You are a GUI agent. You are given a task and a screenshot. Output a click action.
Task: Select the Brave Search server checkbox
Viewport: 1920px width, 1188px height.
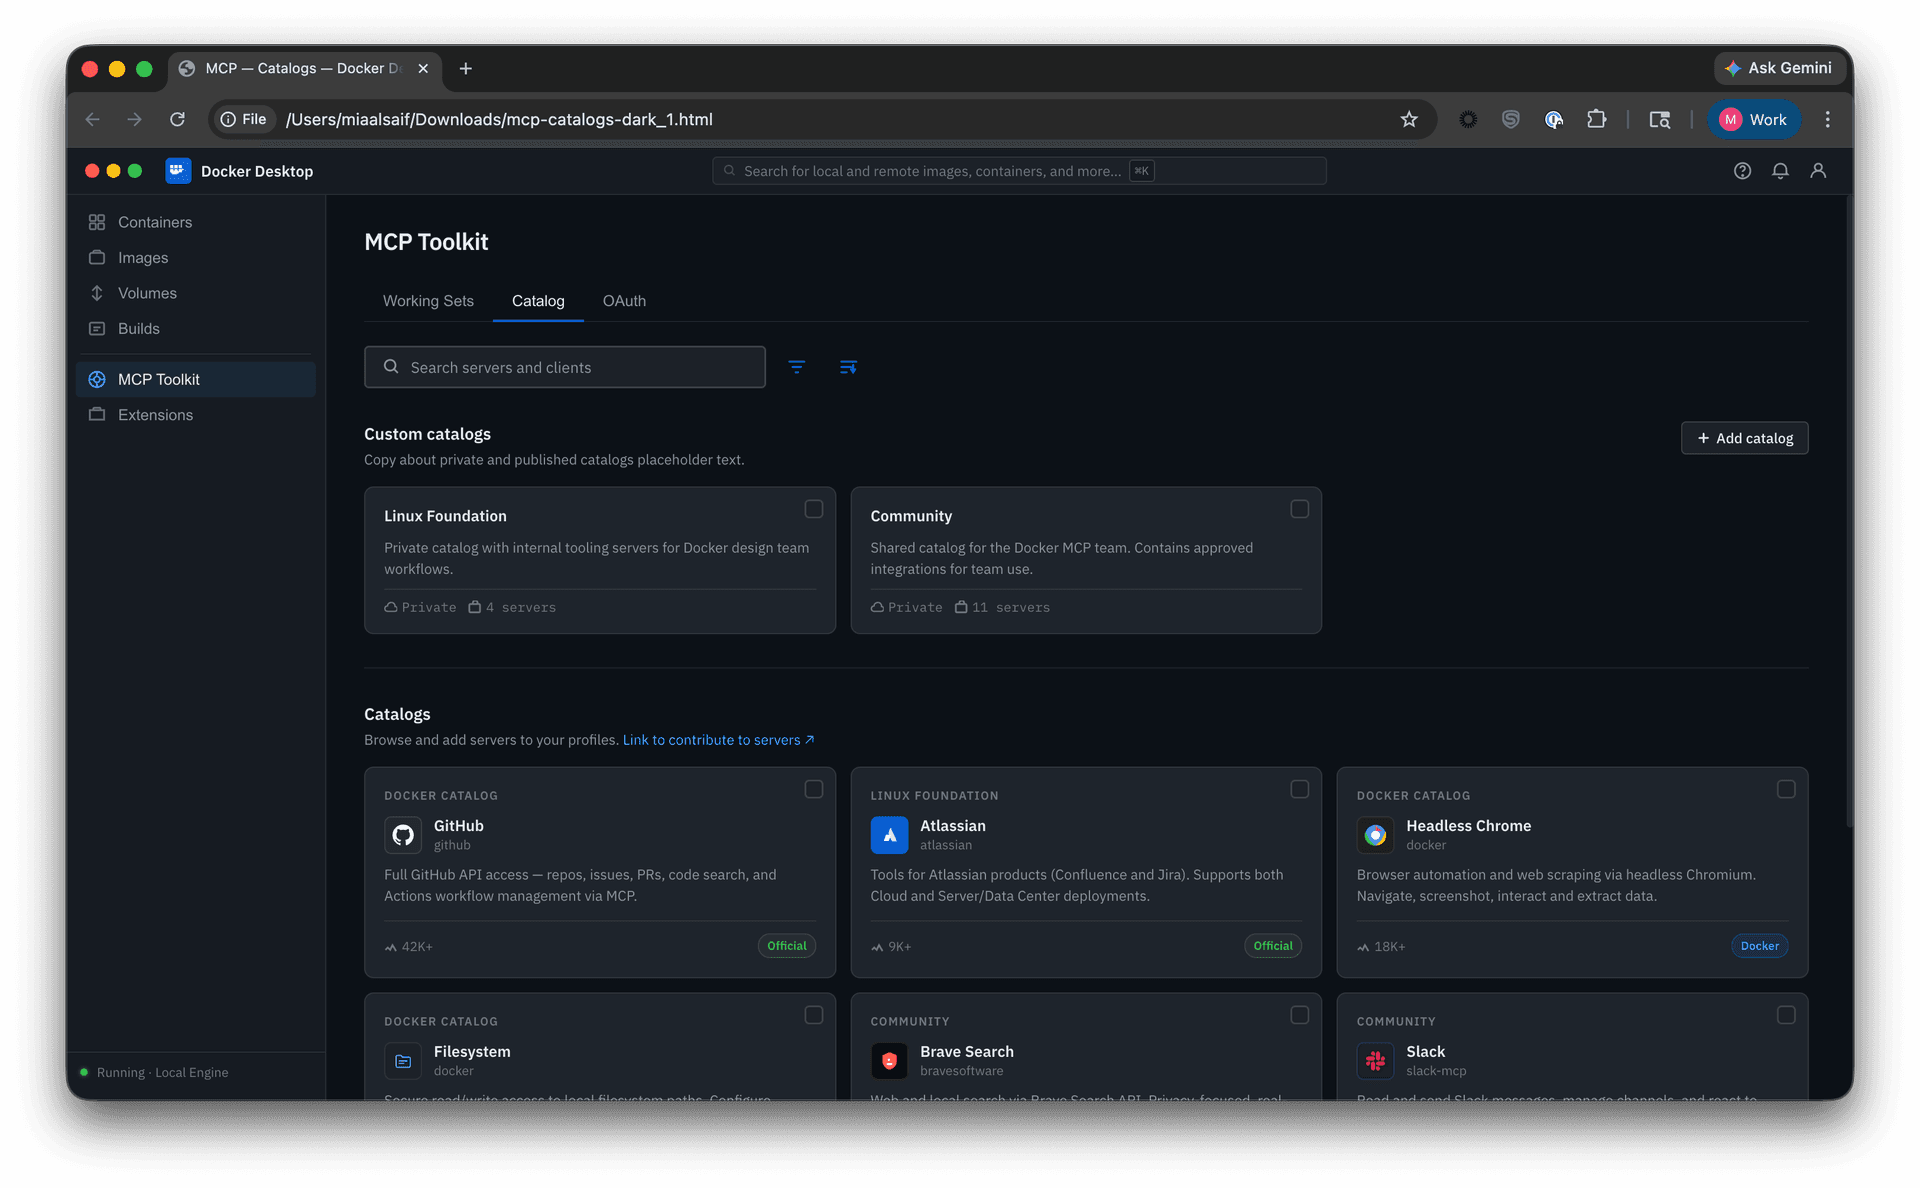coord(1299,1015)
